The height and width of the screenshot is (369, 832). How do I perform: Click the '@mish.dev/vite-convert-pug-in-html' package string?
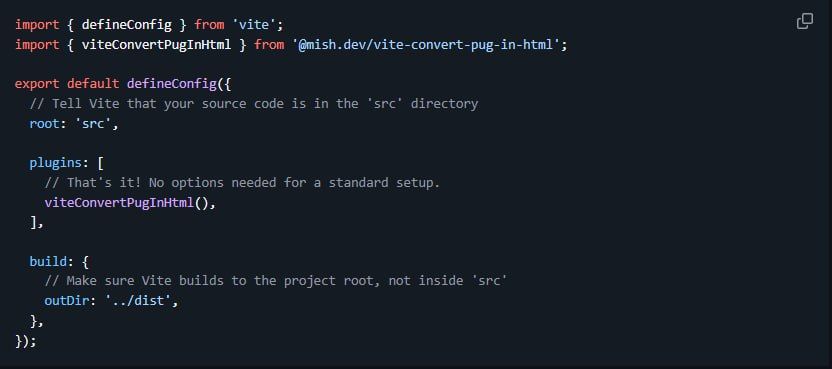426,45
